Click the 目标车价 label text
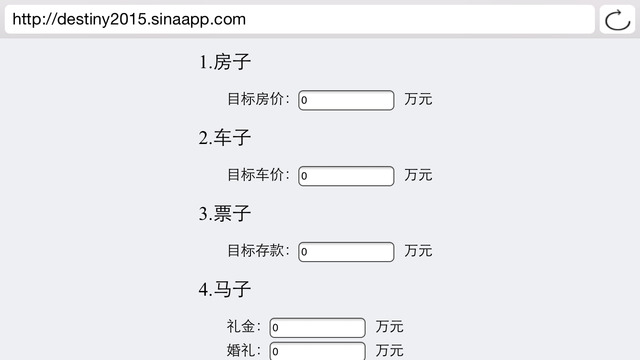The image size is (640, 360). point(258,175)
